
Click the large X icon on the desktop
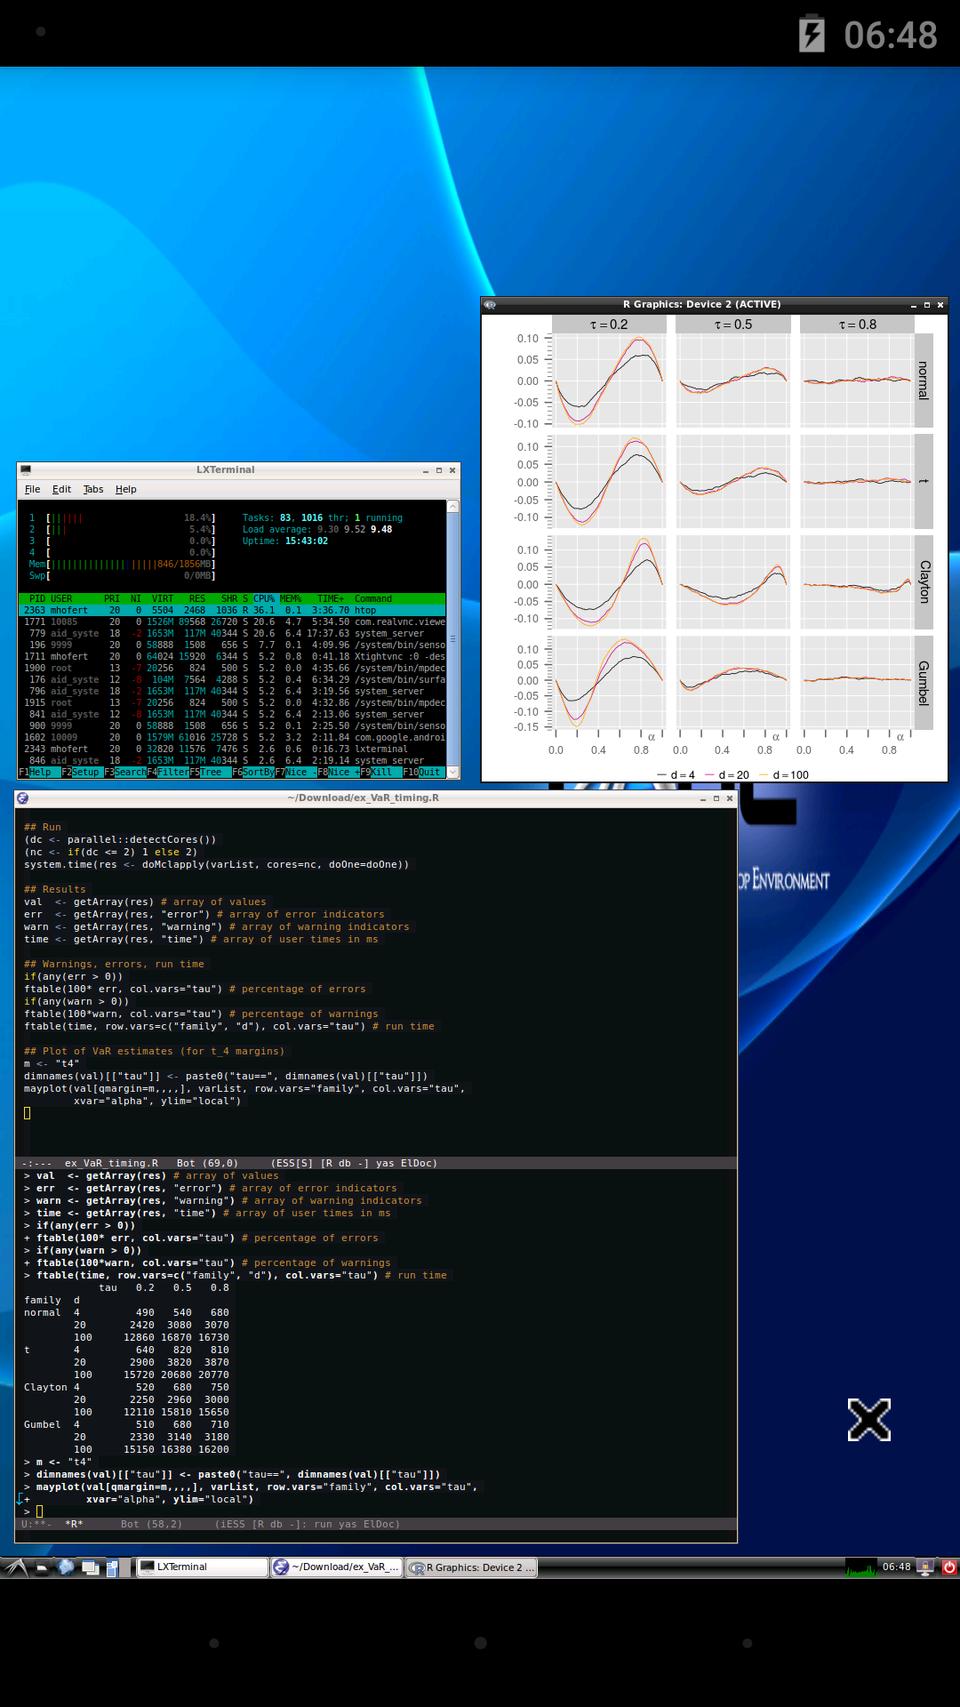[868, 1420]
